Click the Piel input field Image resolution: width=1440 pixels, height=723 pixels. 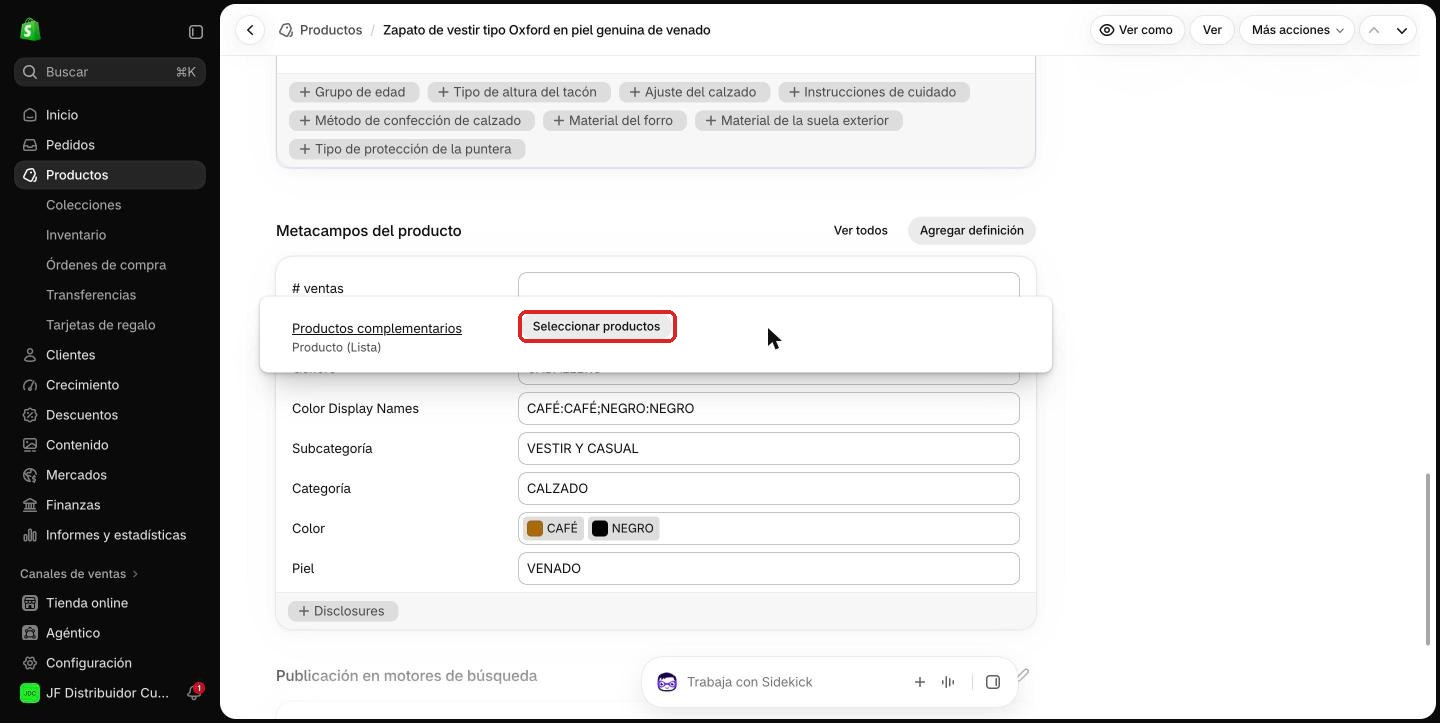pos(769,568)
